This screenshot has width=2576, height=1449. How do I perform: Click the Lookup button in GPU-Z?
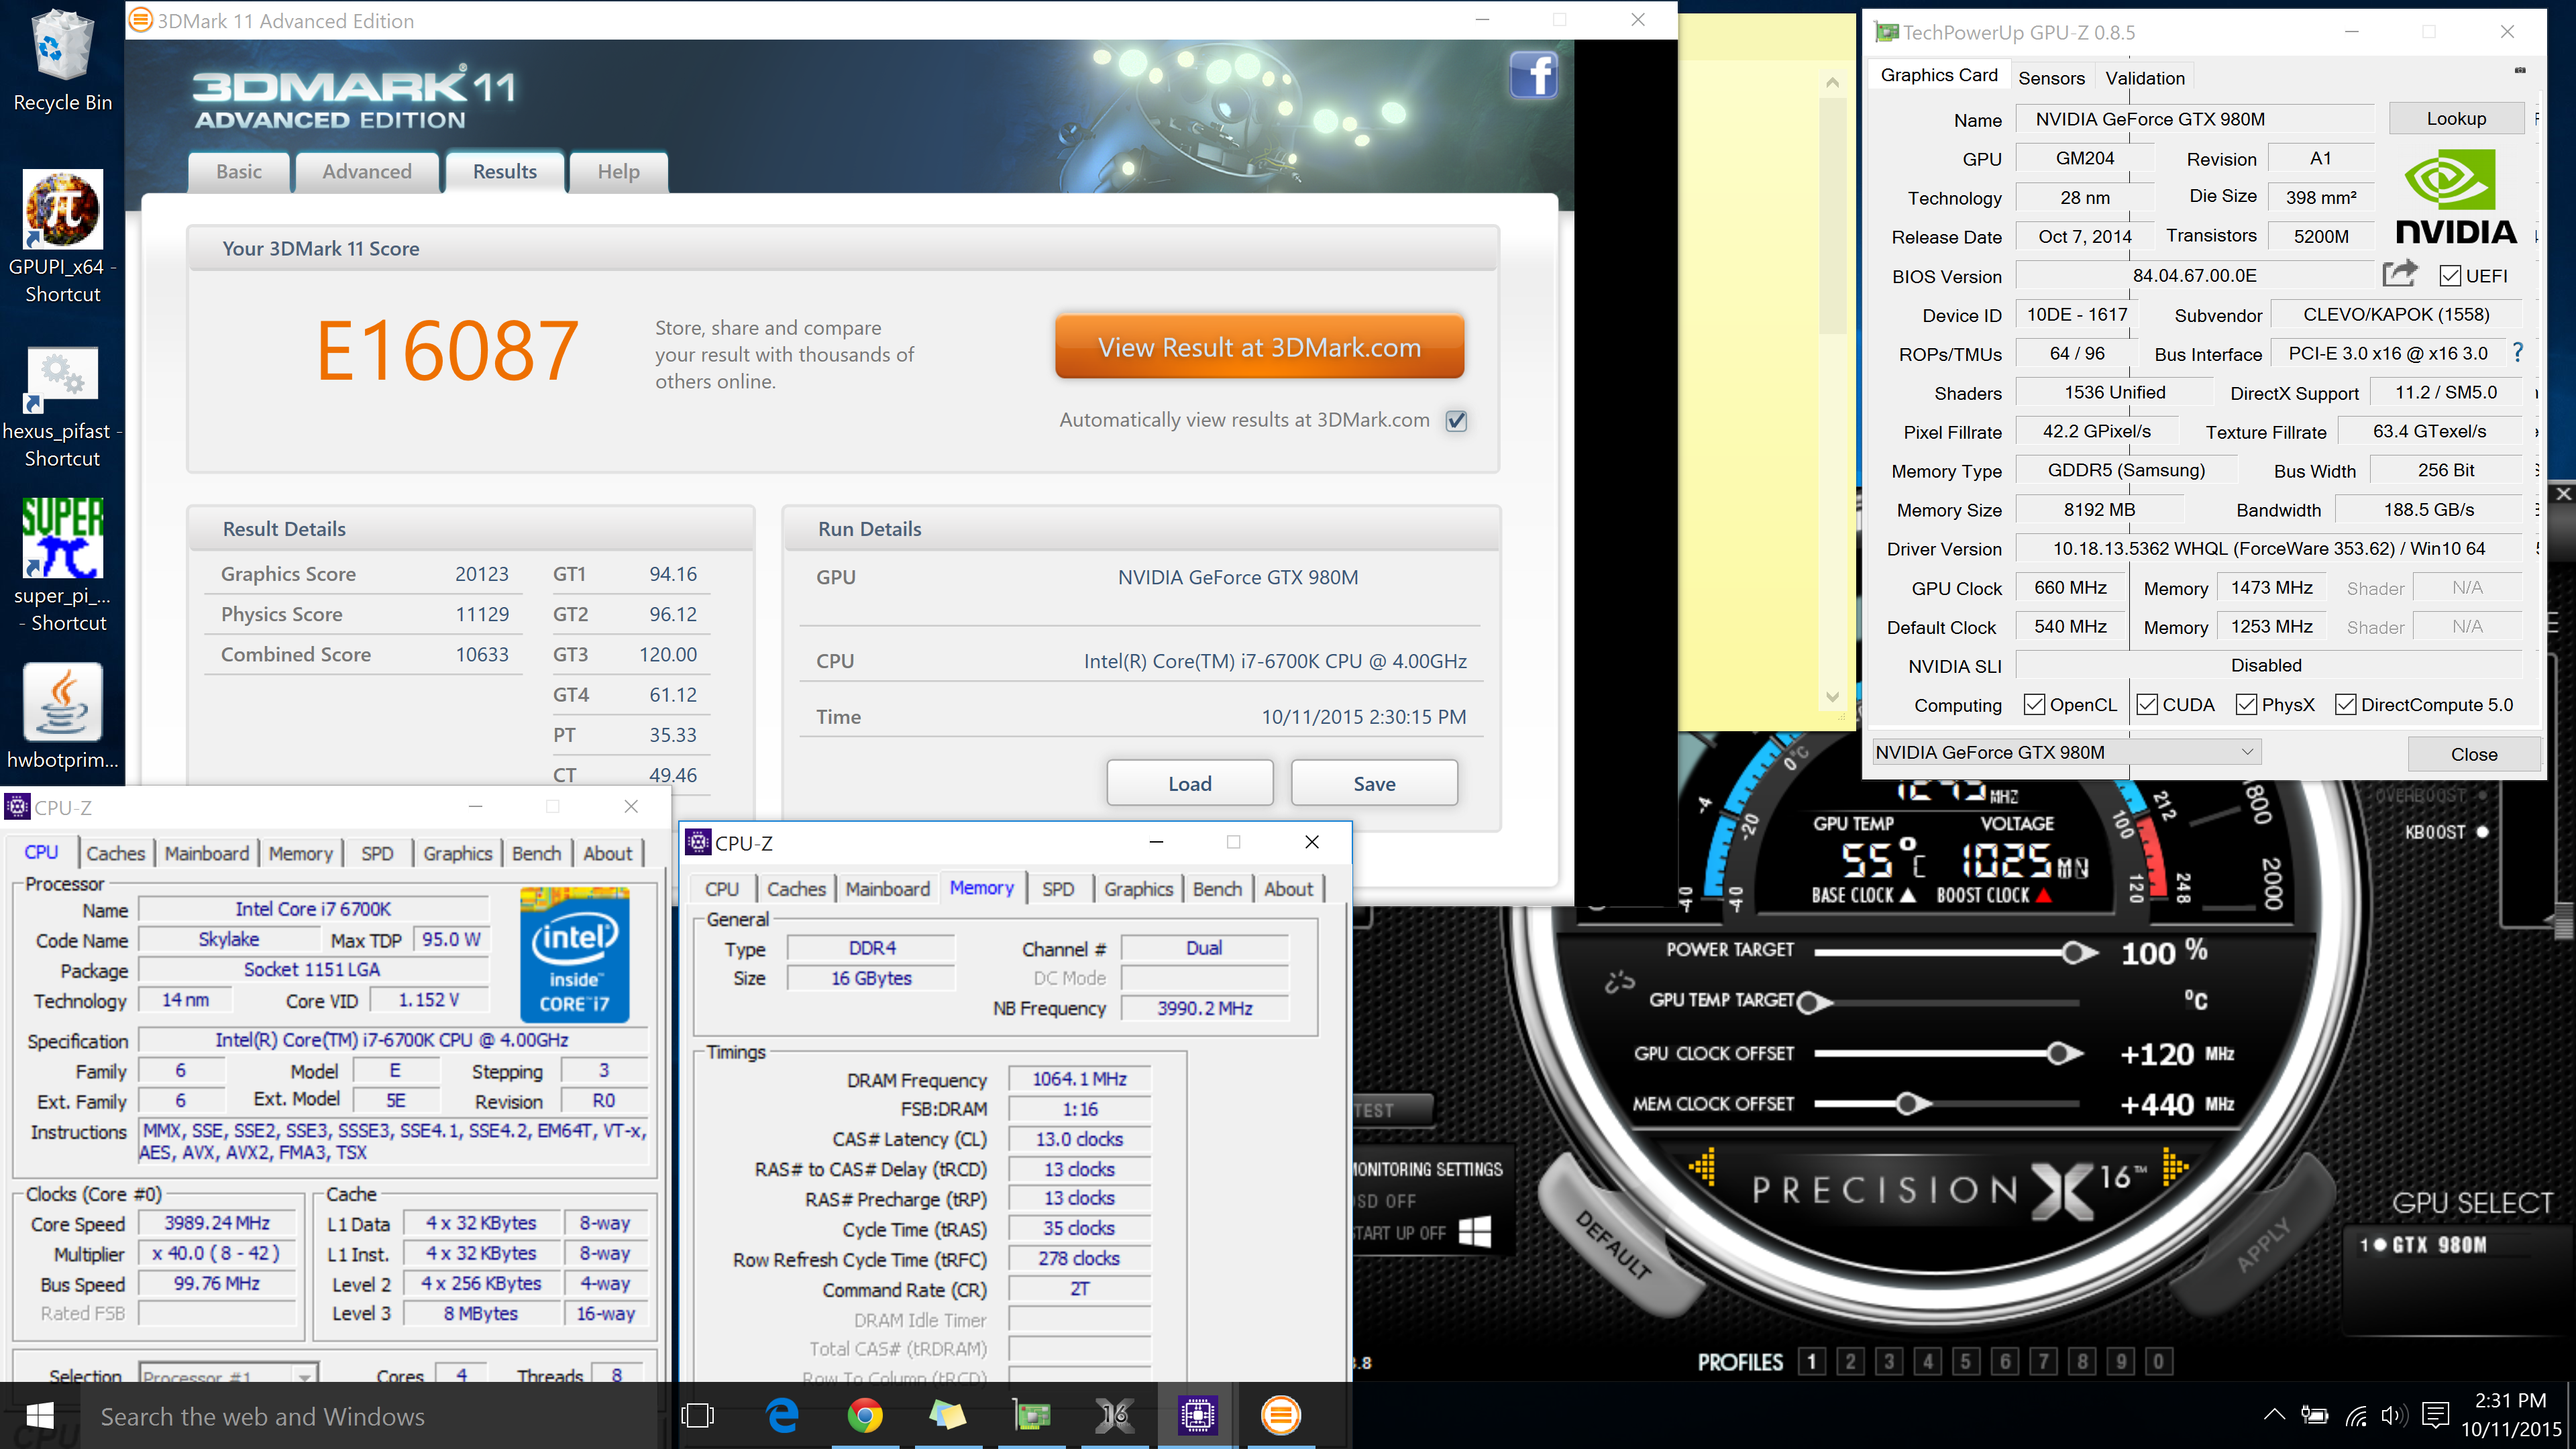(x=2456, y=118)
